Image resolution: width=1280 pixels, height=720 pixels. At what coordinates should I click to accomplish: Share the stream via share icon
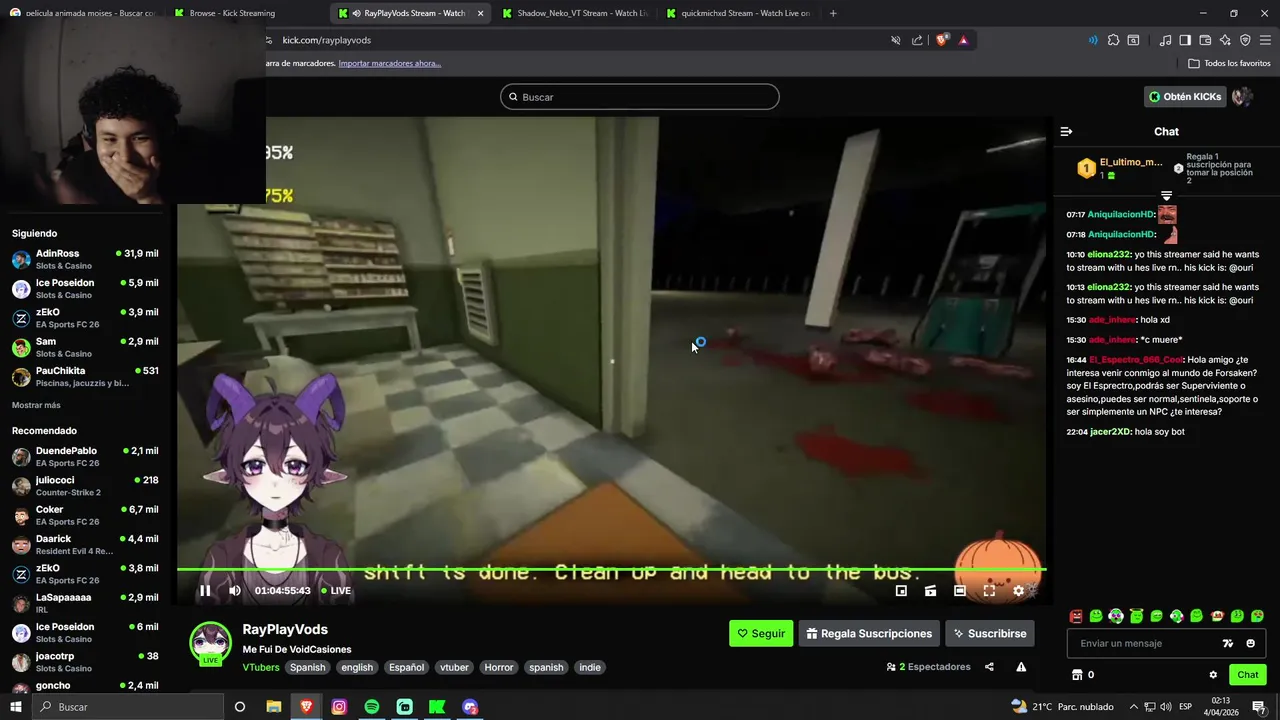(x=989, y=667)
